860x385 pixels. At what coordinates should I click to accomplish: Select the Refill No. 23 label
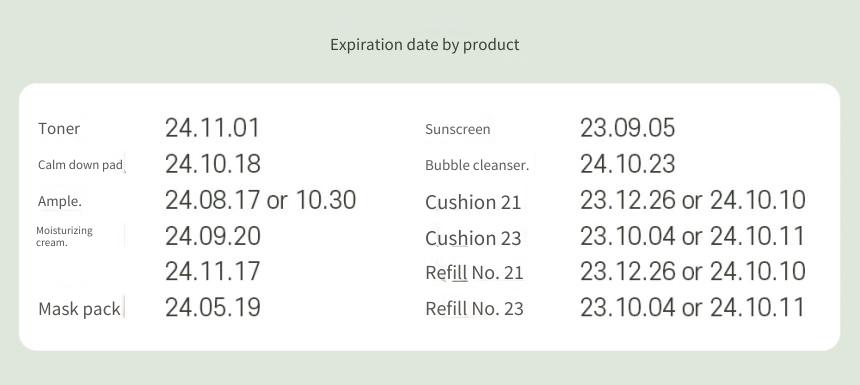coord(474,309)
